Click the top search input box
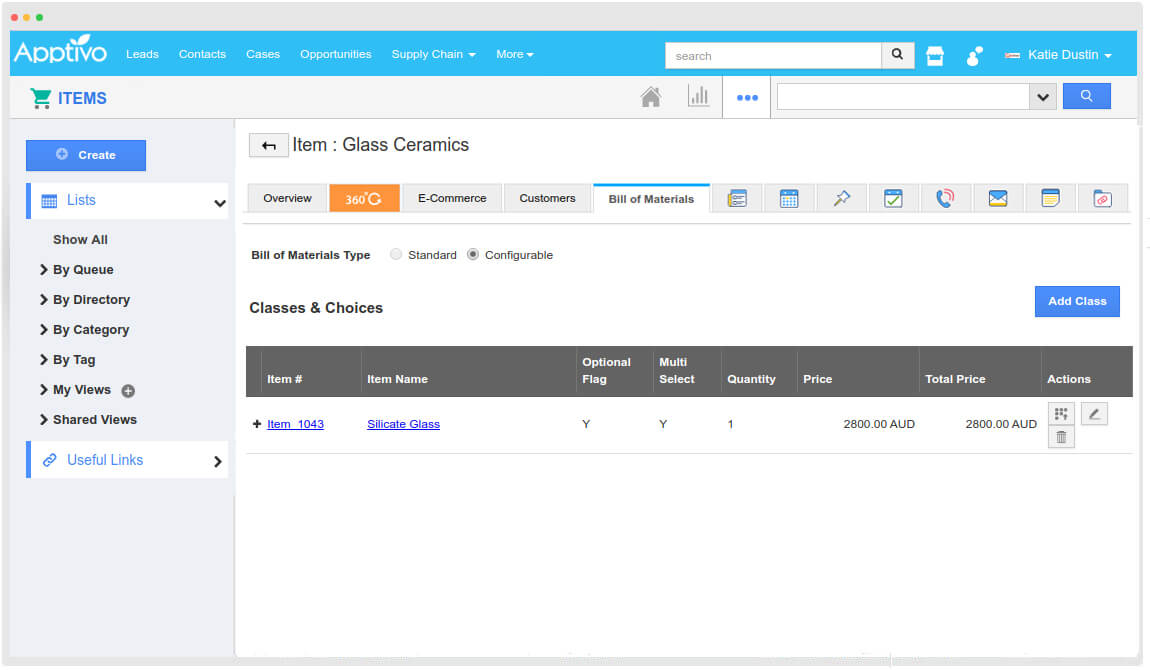 click(775, 55)
